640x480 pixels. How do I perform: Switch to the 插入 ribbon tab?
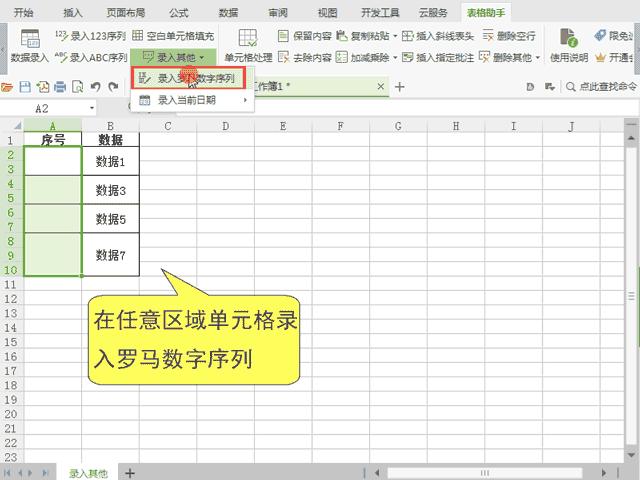73,13
